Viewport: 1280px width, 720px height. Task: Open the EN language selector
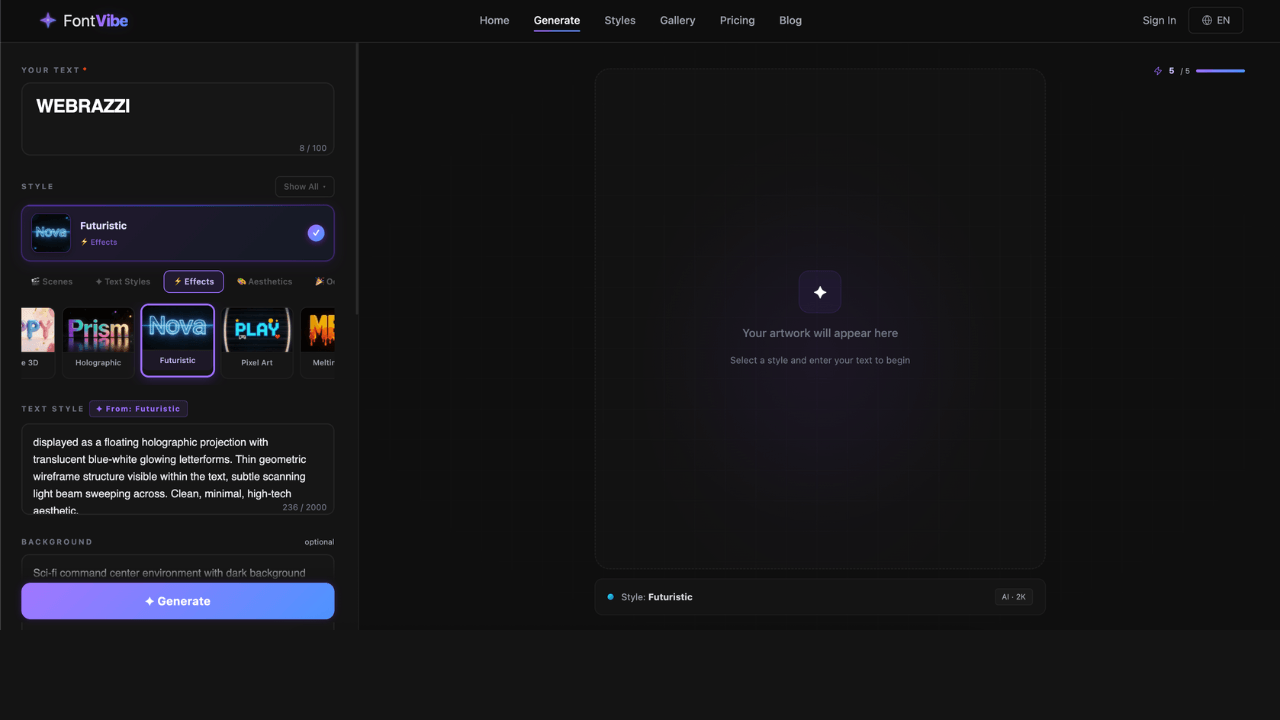(1216, 20)
